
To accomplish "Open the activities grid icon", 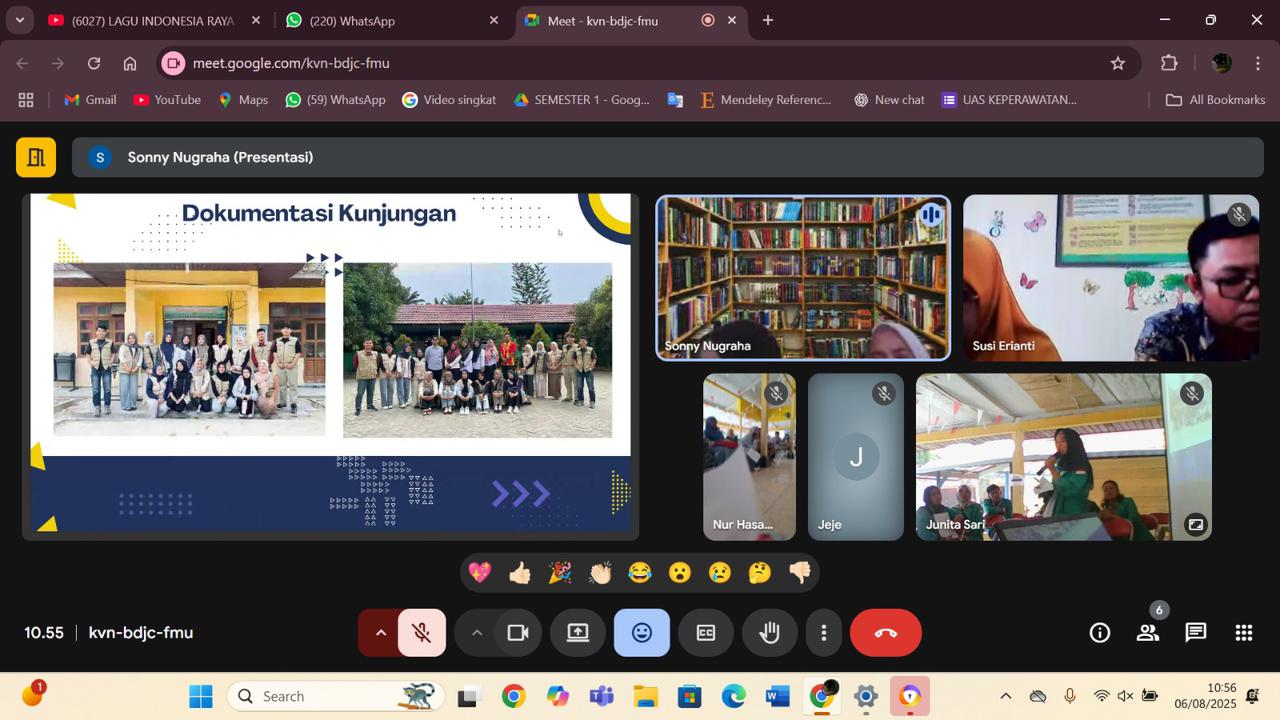I will [x=1243, y=633].
